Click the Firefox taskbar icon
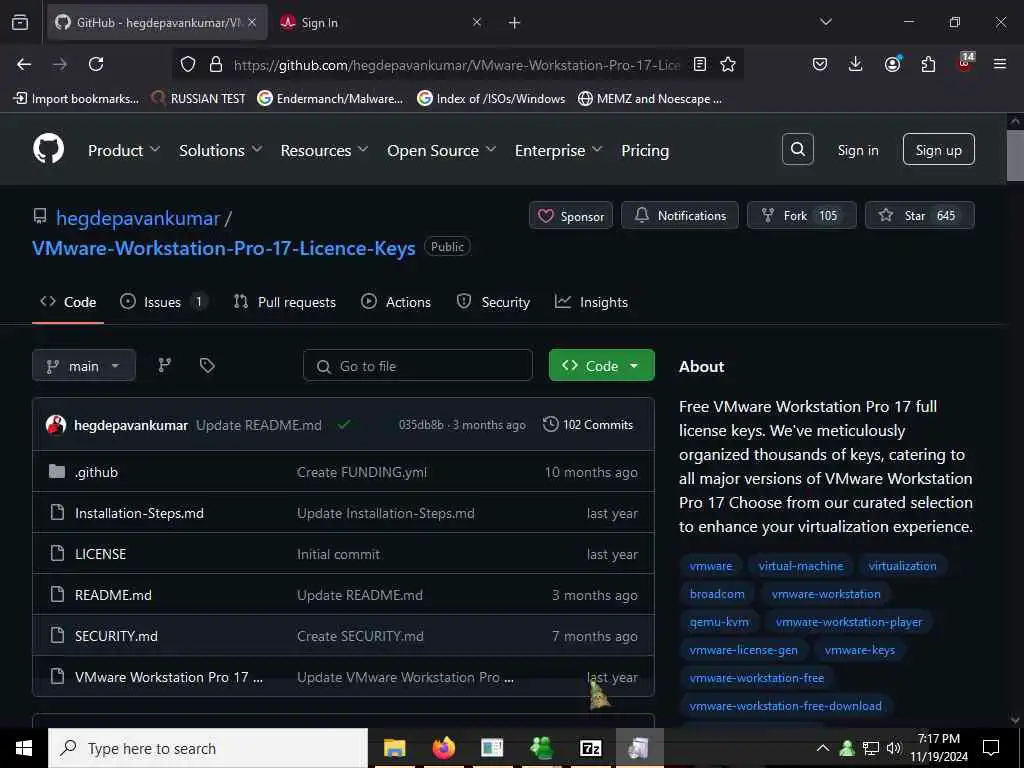 click(x=443, y=748)
